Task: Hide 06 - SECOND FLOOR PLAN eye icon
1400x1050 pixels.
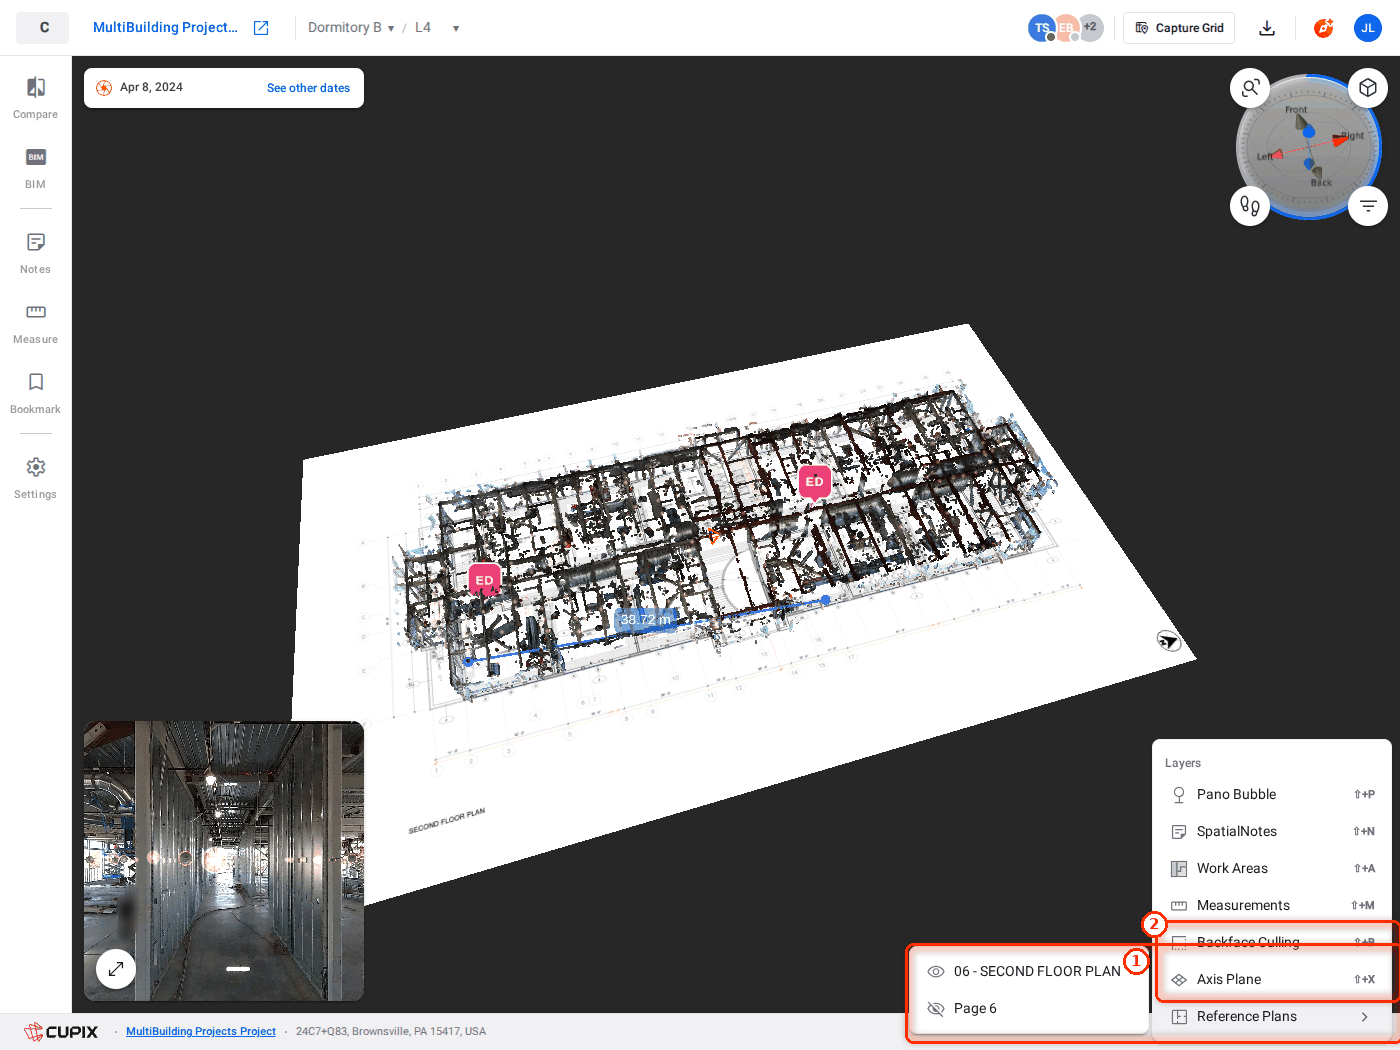Action: 936,971
